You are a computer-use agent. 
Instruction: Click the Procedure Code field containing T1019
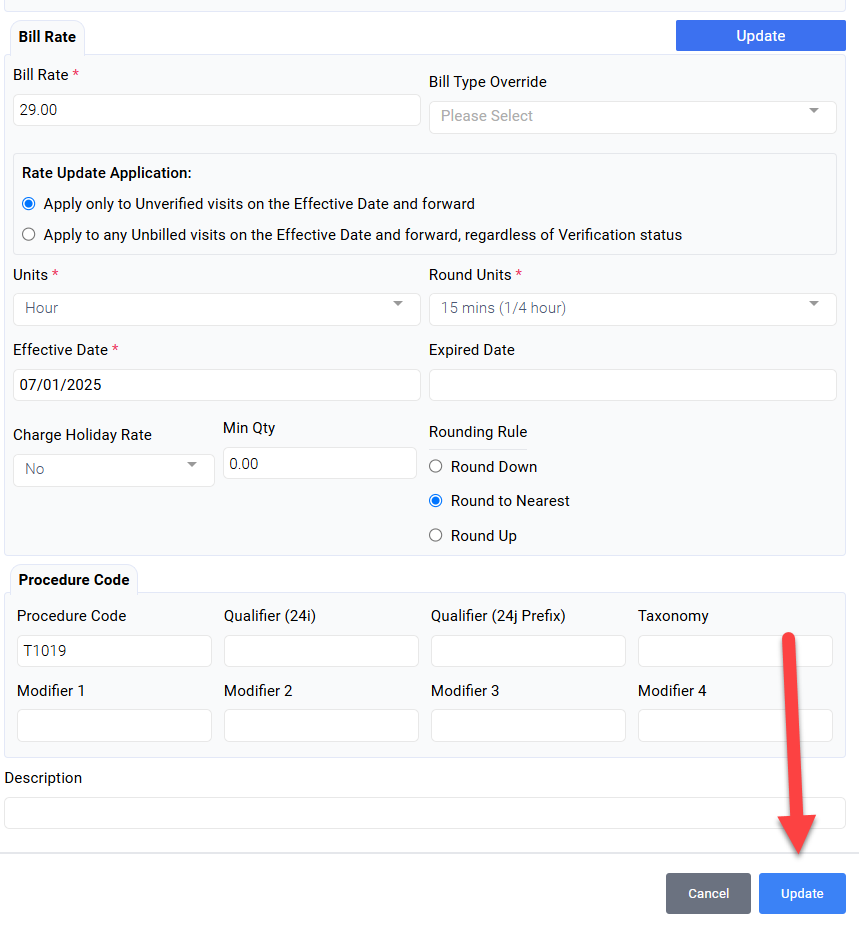pyautogui.click(x=114, y=651)
